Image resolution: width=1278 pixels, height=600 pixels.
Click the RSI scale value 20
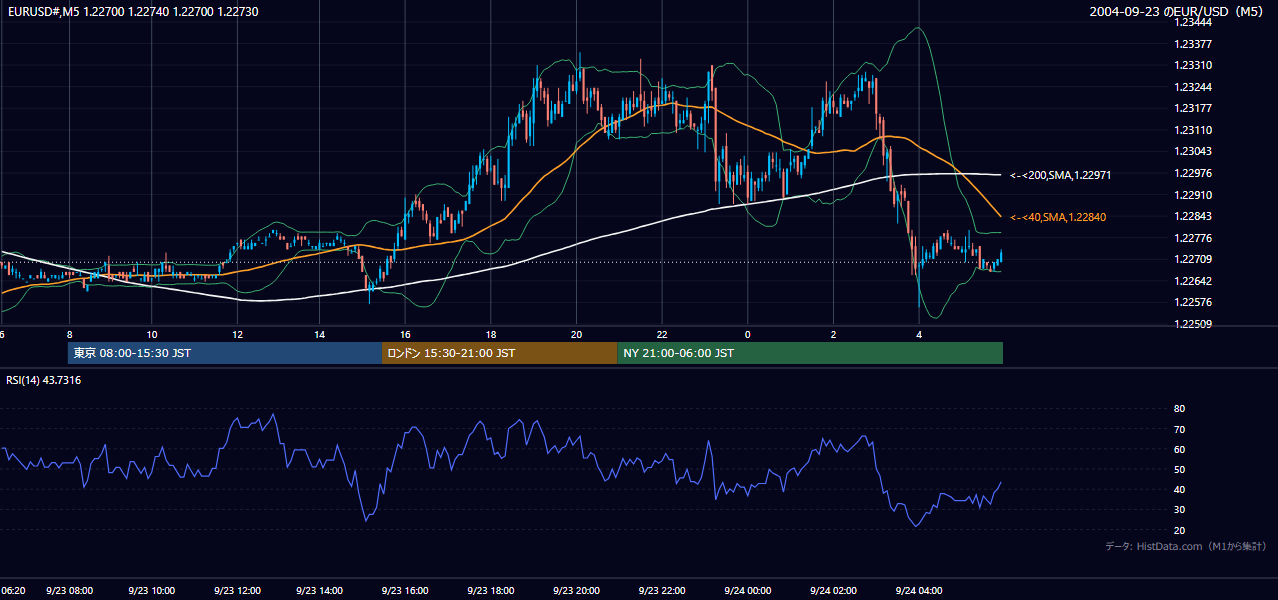click(1179, 530)
